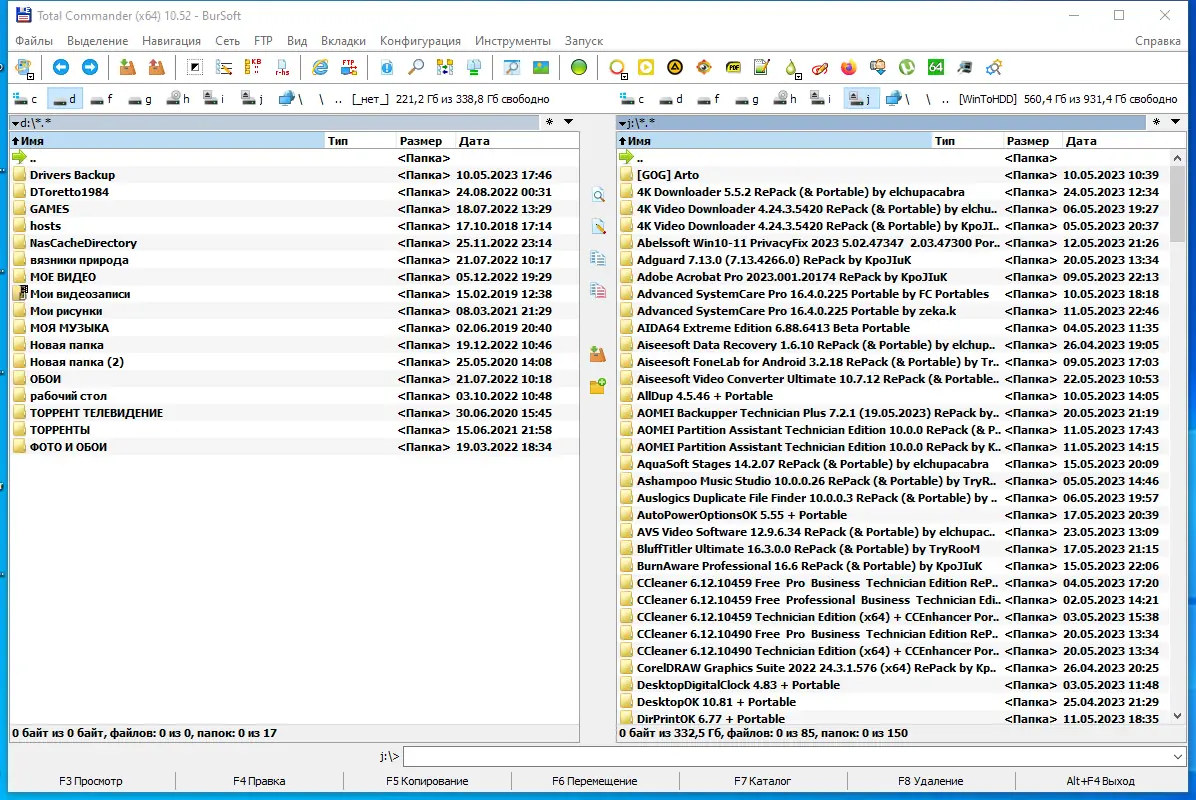Open the Конфигурация menu
The image size is (1196, 800).
[420, 41]
